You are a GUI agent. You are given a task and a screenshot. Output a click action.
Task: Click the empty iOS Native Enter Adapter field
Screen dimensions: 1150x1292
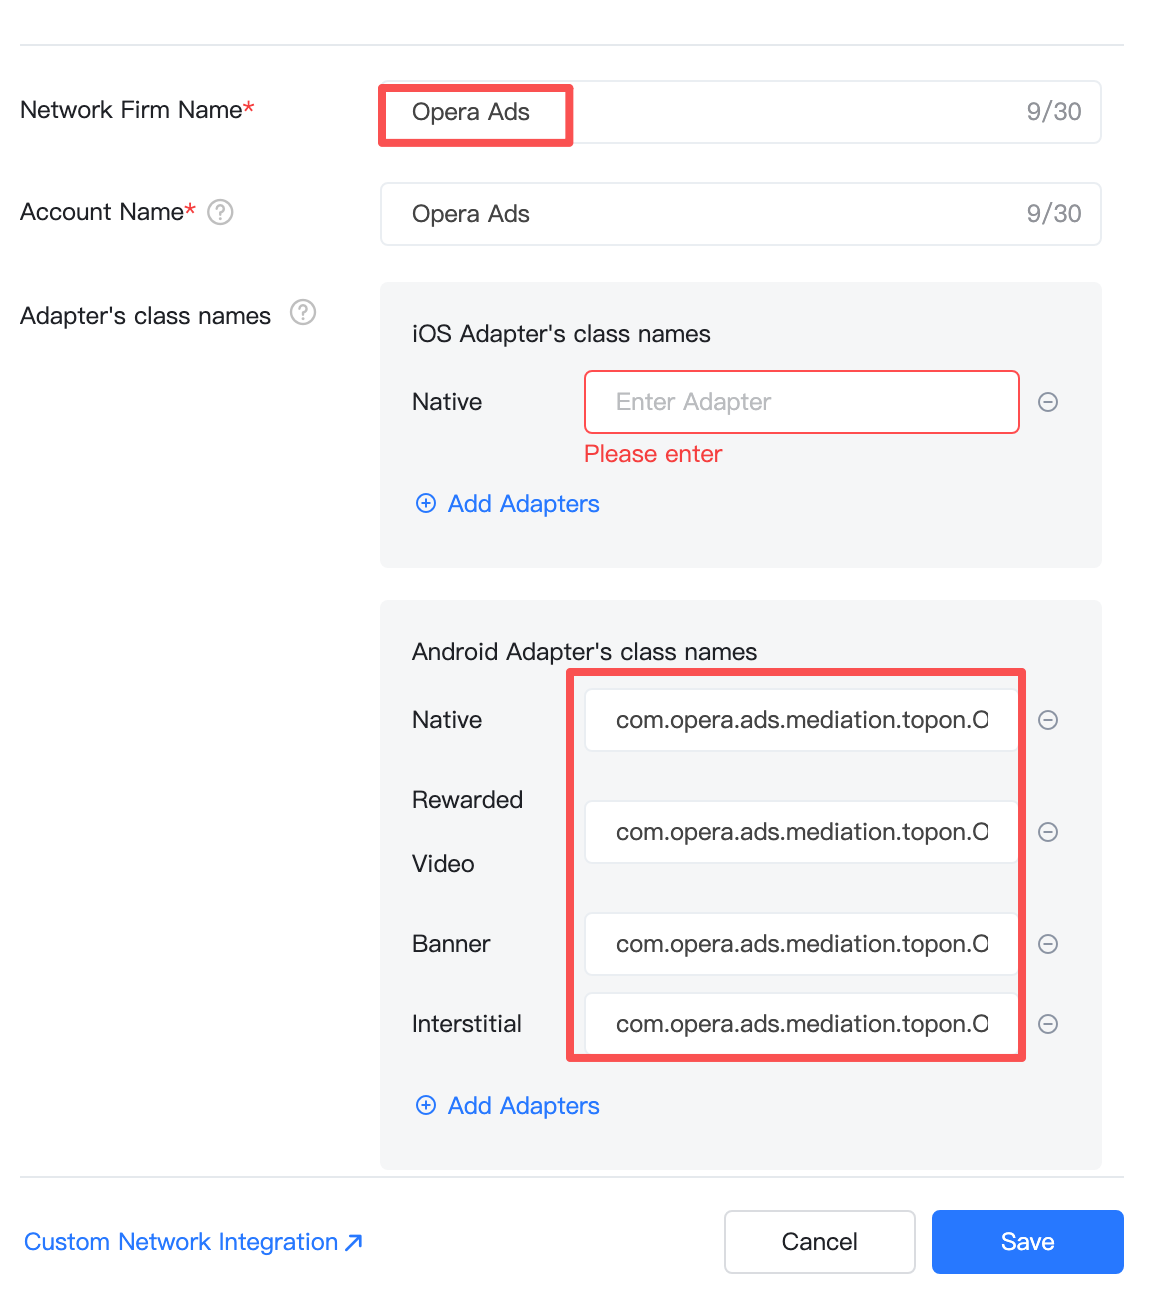[x=800, y=402]
